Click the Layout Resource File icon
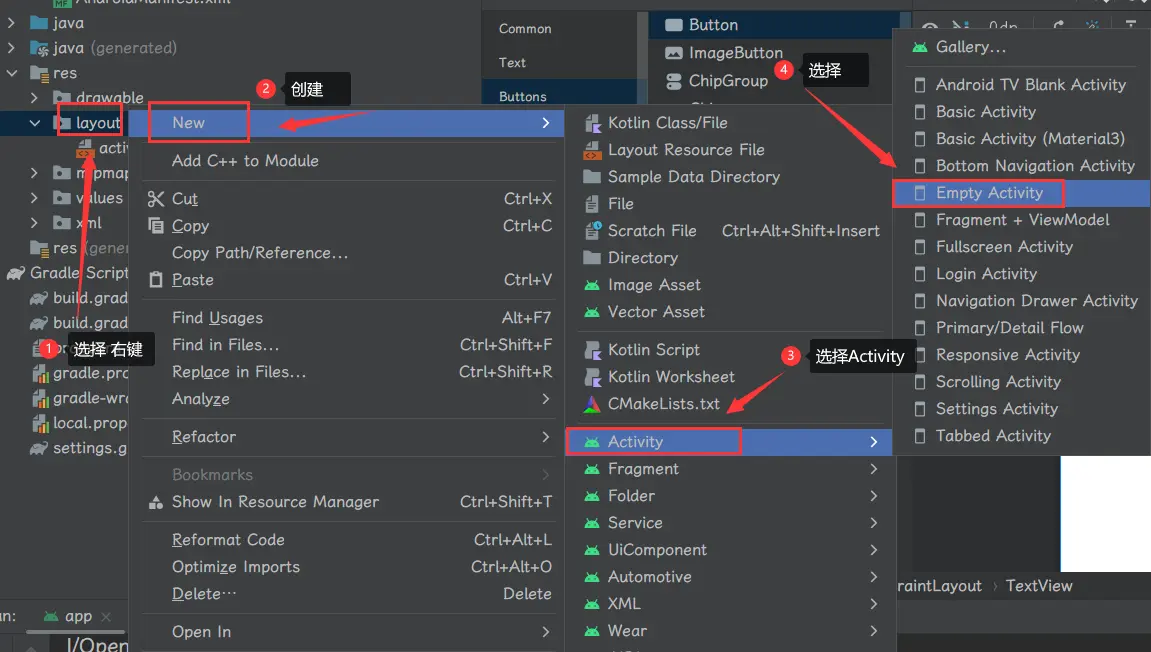Image resolution: width=1151 pixels, height=652 pixels. [591, 150]
